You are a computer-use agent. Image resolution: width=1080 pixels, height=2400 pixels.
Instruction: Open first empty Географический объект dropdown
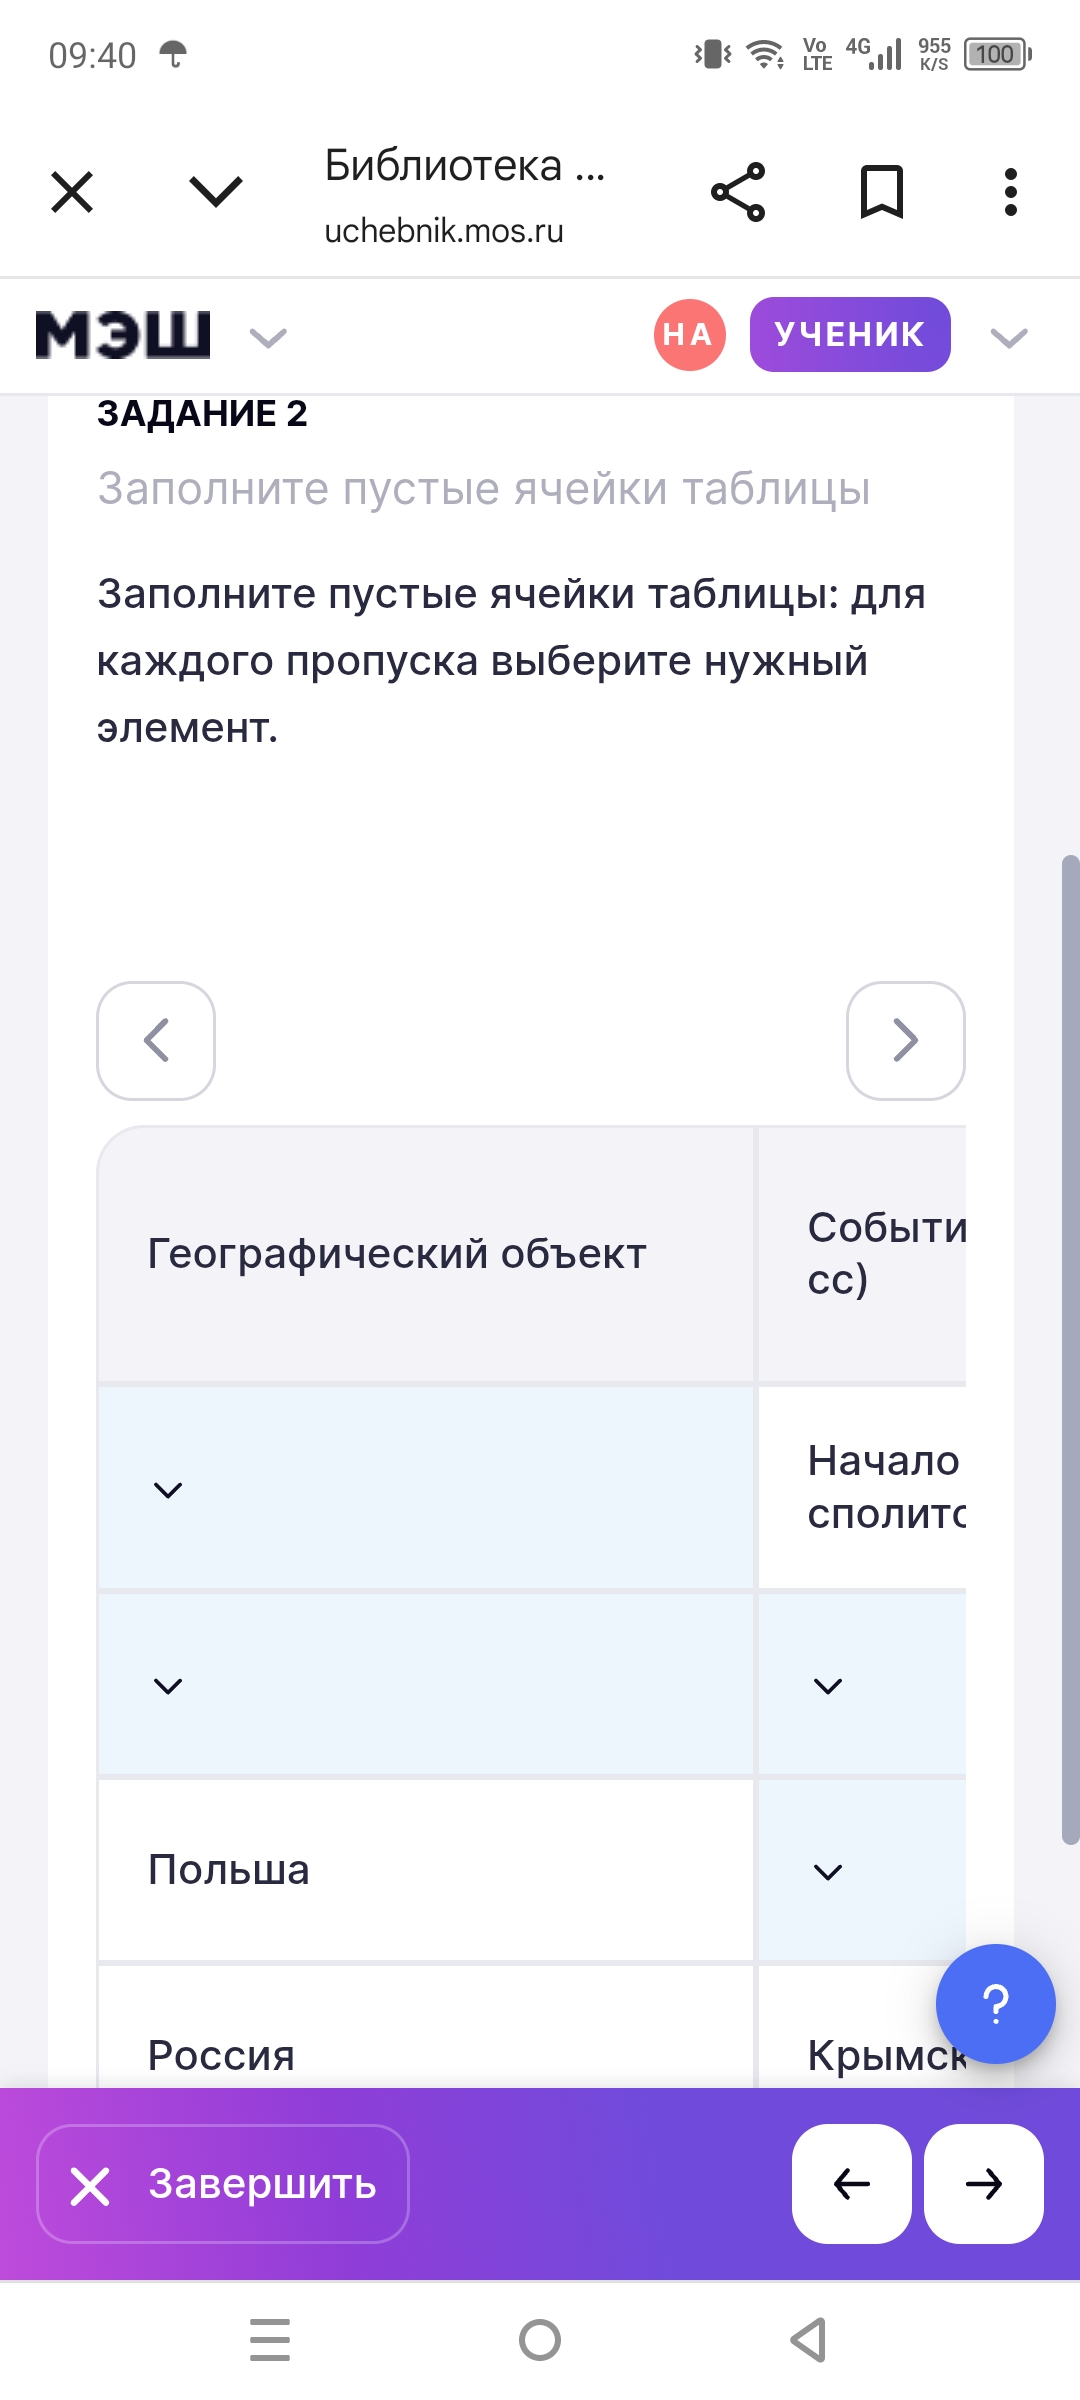click(x=425, y=1489)
